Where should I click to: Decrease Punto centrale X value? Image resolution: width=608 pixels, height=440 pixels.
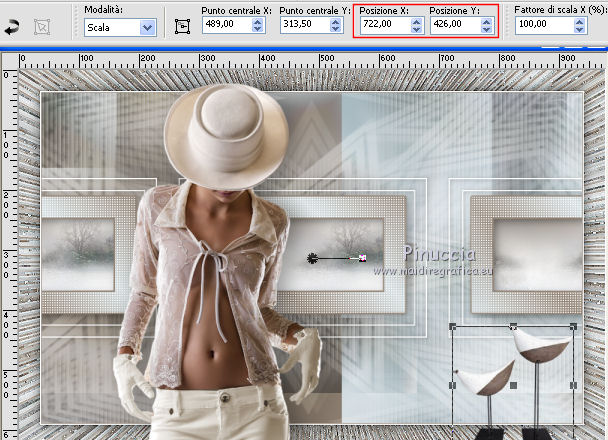click(257, 29)
